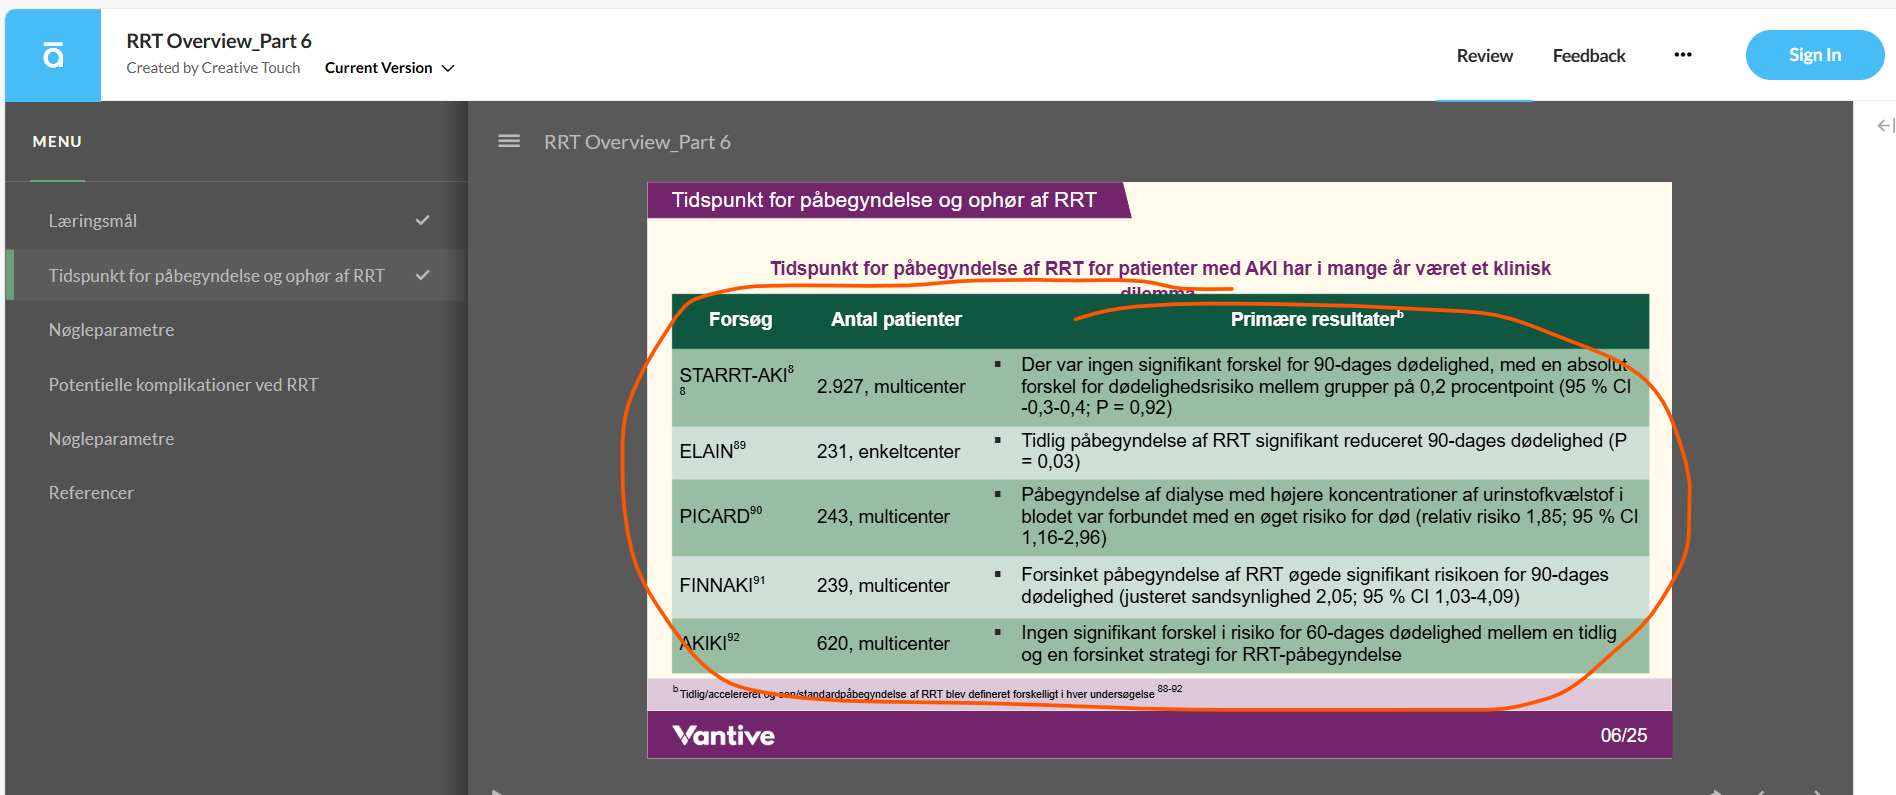The width and height of the screenshot is (1896, 795).
Task: Click the Created by Creative Touch text
Action: (213, 68)
